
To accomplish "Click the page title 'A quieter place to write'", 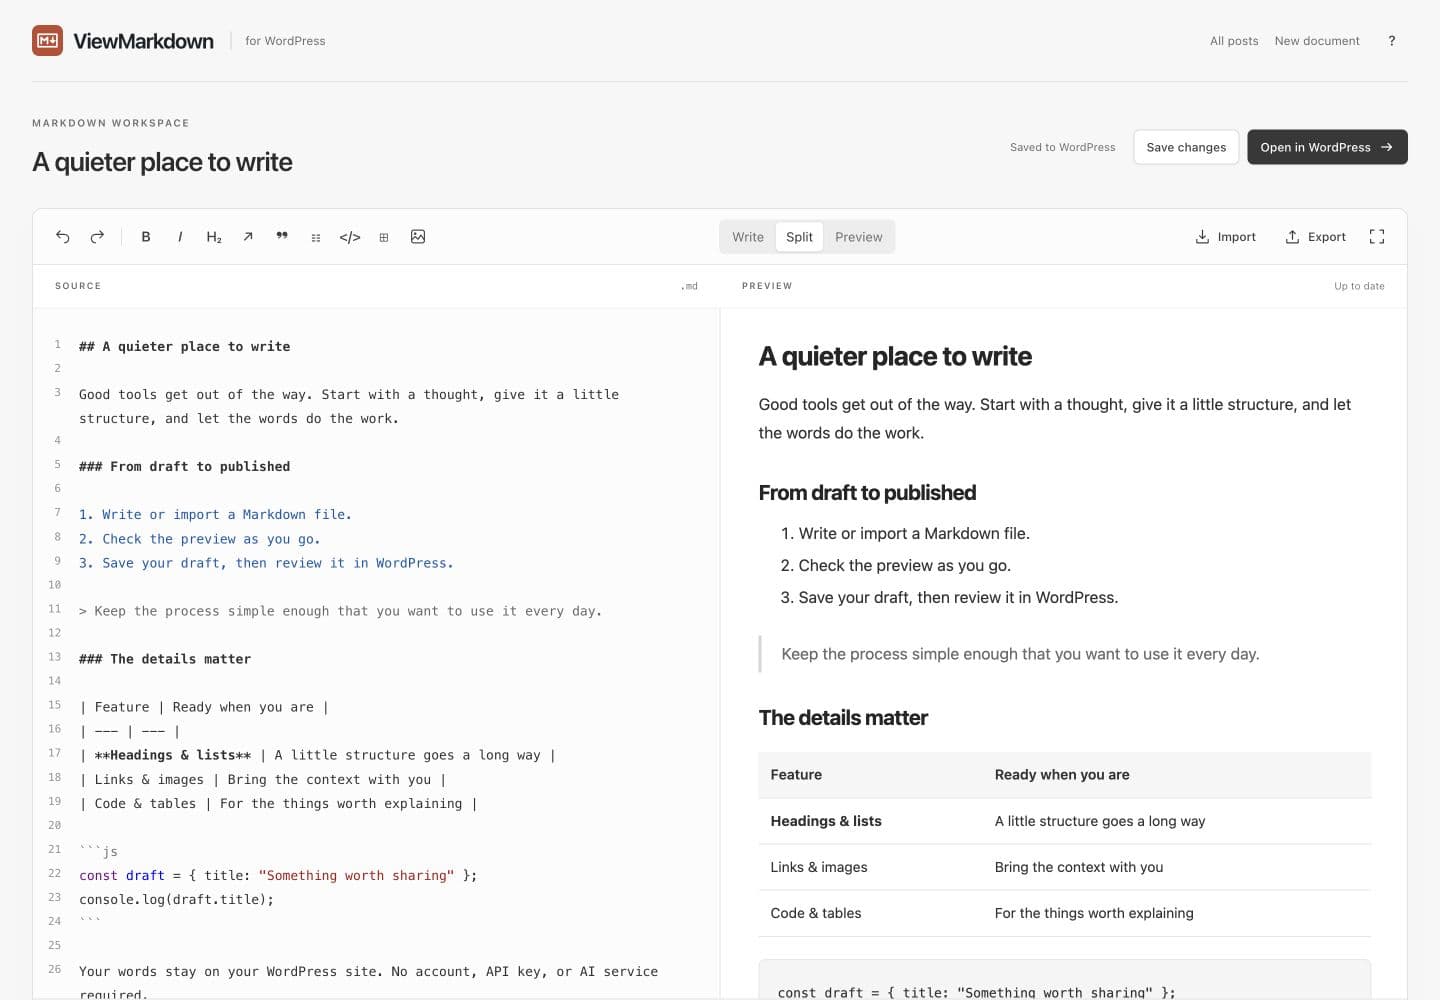I will point(162,162).
